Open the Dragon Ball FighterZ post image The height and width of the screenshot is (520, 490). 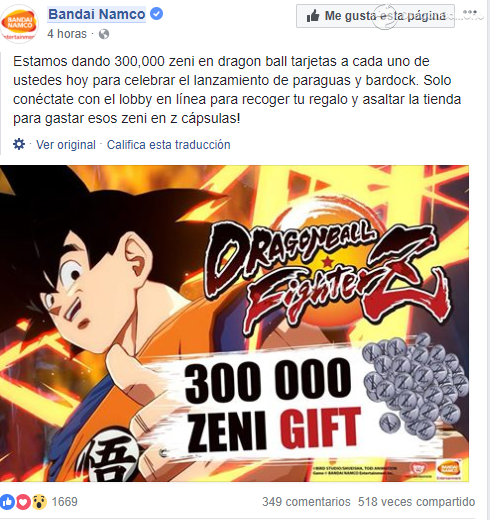pyautogui.click(x=234, y=323)
